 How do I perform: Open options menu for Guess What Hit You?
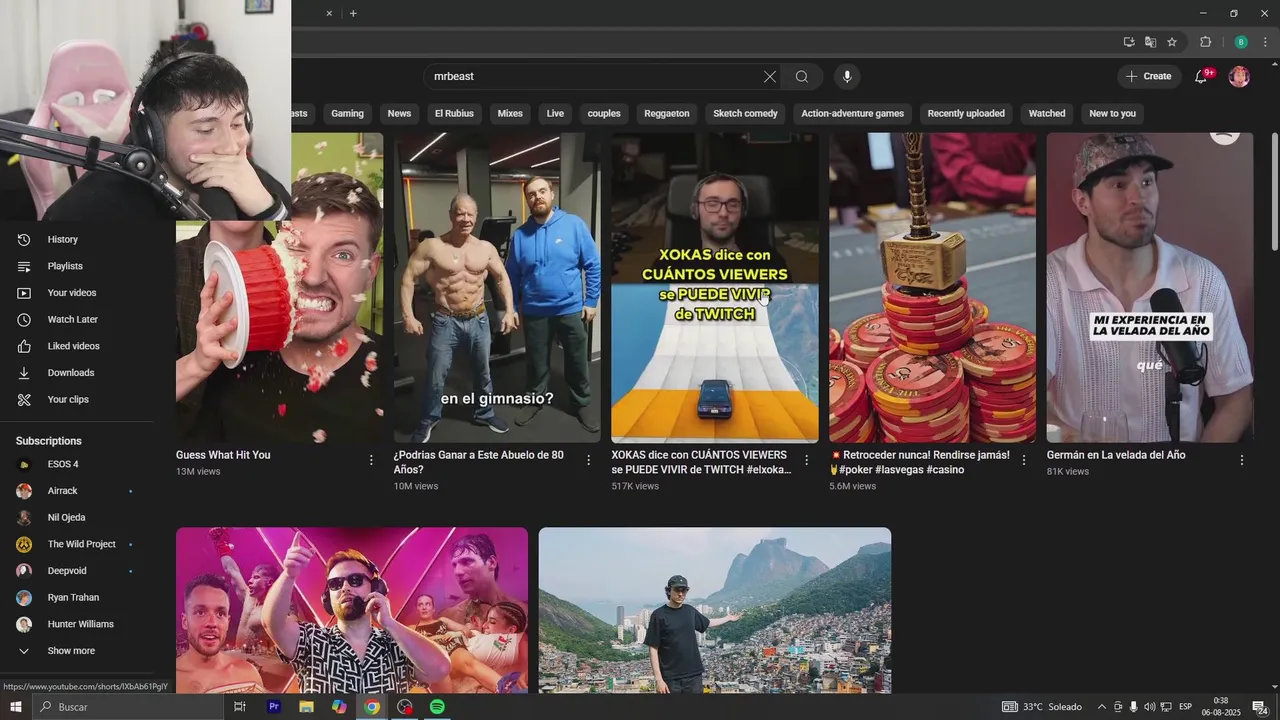(x=371, y=460)
